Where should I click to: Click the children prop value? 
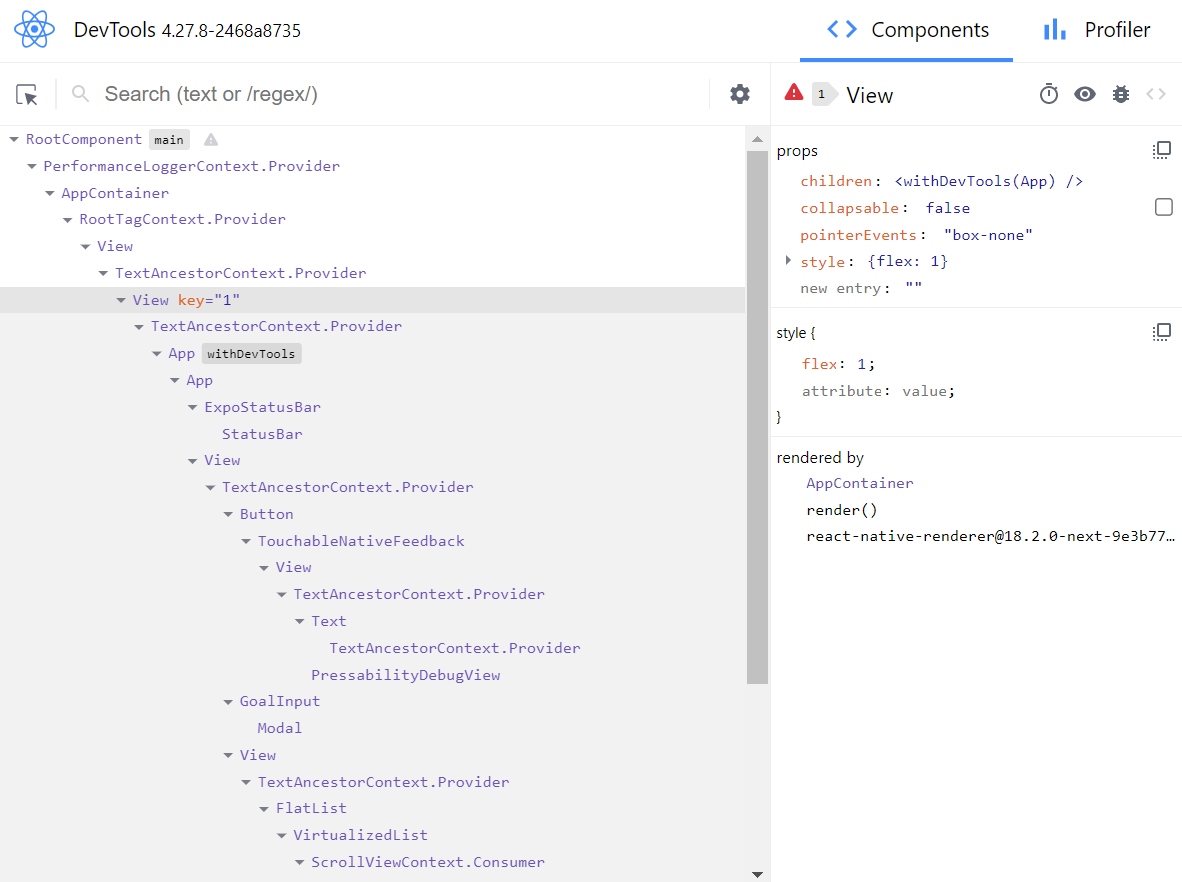[x=988, y=181]
